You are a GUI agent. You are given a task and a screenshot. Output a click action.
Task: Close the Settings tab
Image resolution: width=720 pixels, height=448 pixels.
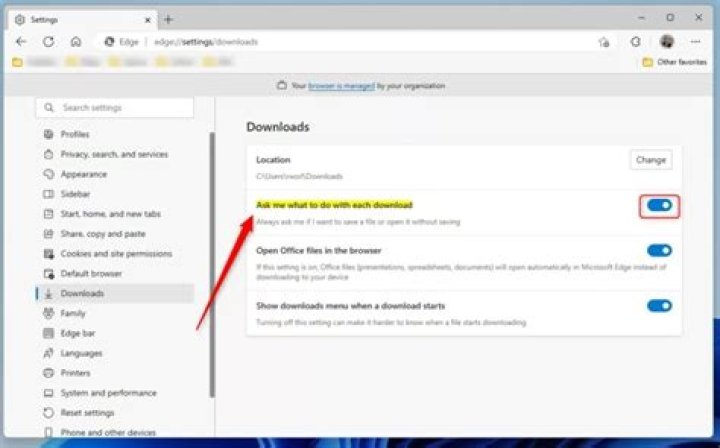148,20
